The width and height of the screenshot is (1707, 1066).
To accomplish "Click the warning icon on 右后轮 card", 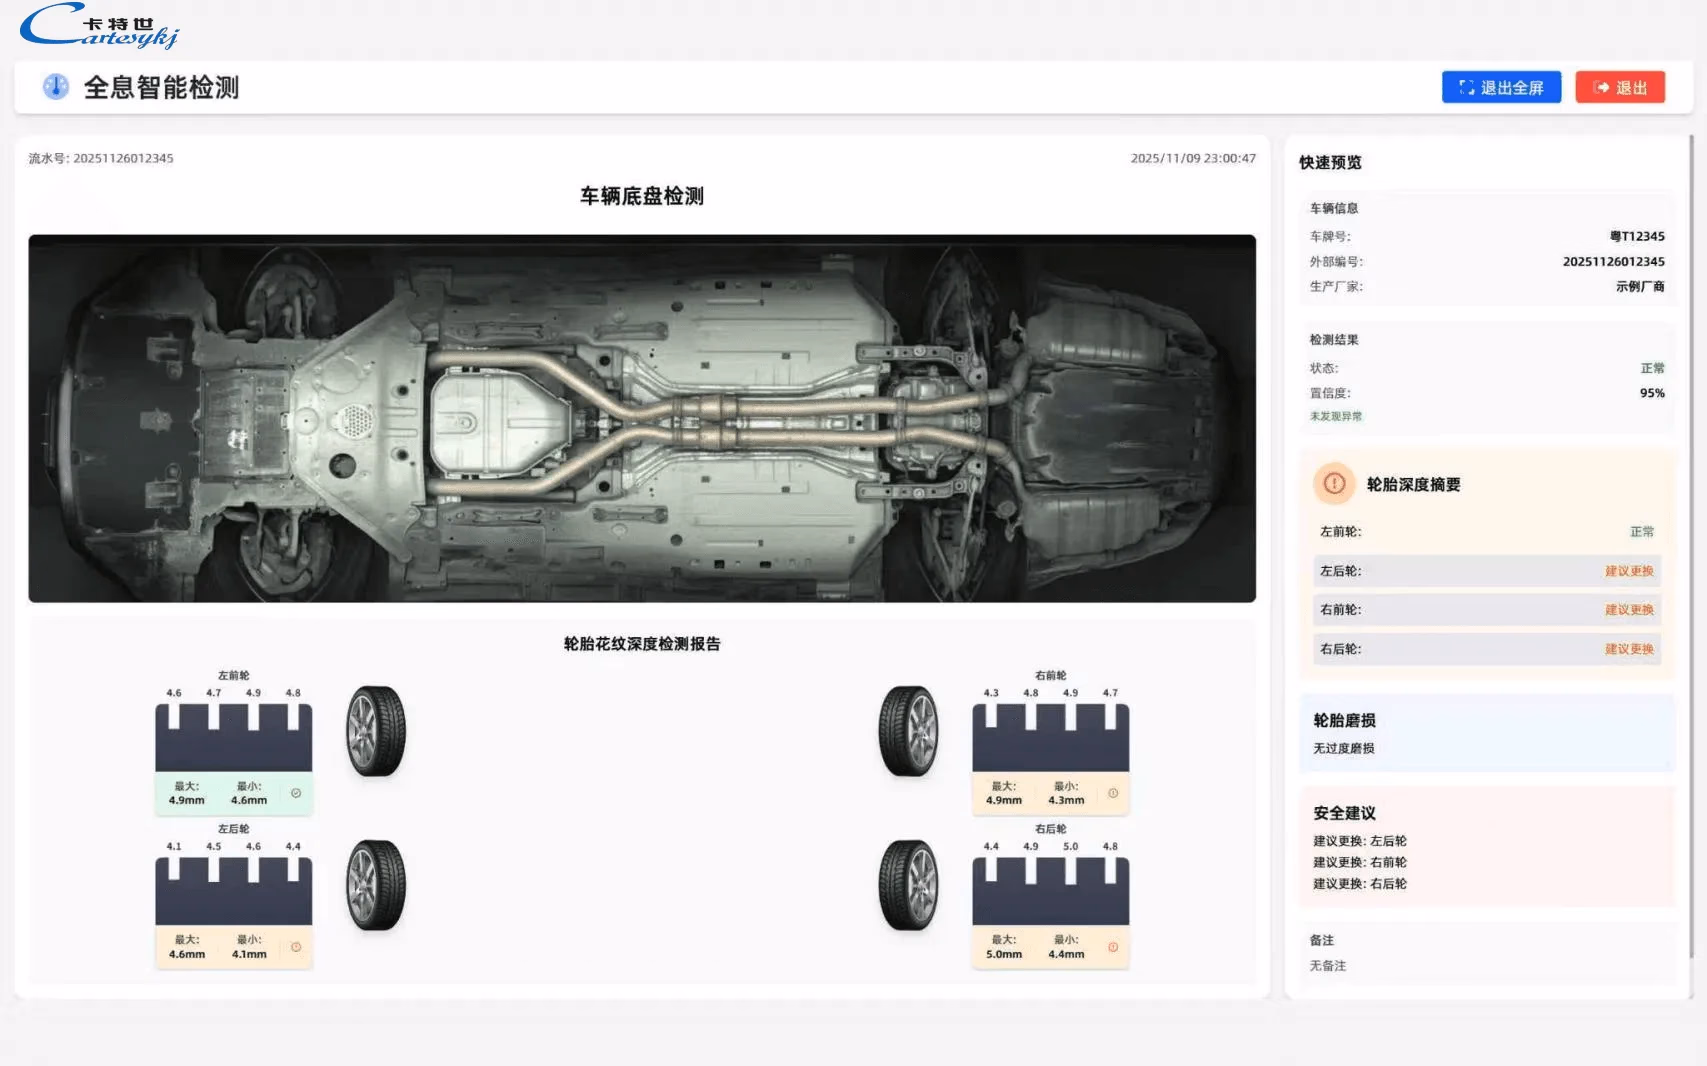I will pos(1113,947).
